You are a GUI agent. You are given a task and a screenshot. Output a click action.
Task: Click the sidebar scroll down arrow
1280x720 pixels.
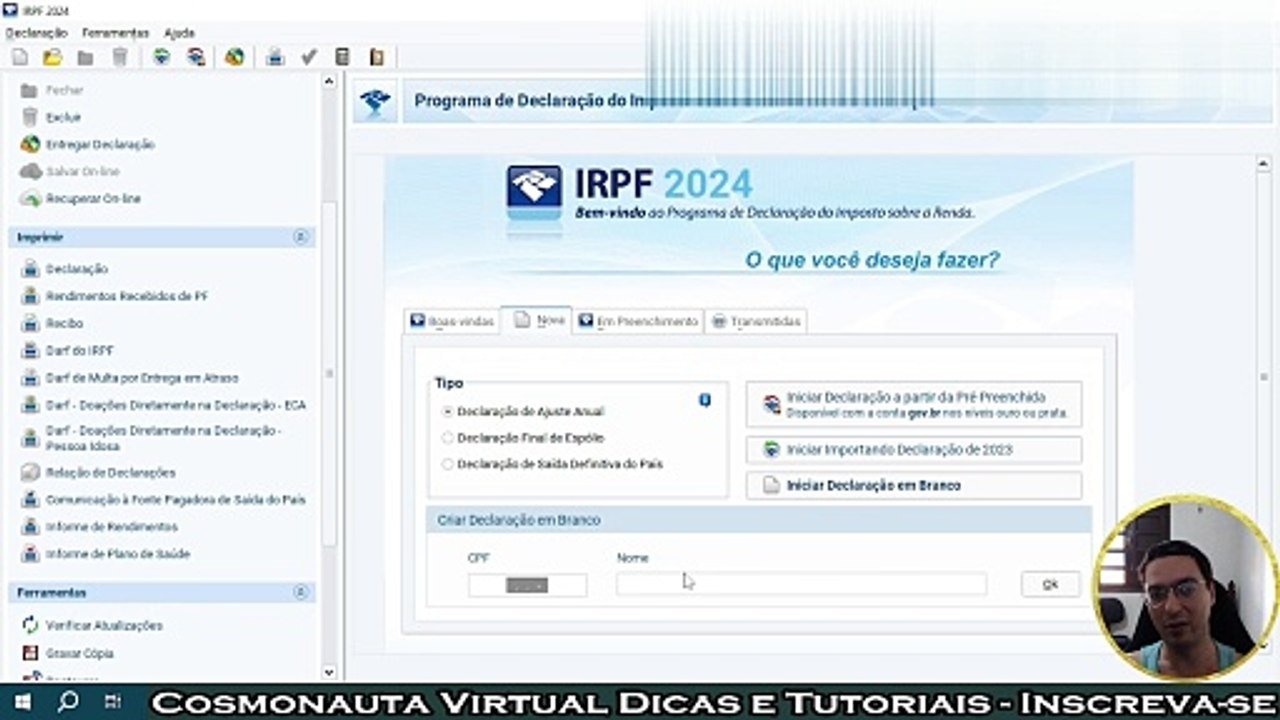pyautogui.click(x=329, y=672)
